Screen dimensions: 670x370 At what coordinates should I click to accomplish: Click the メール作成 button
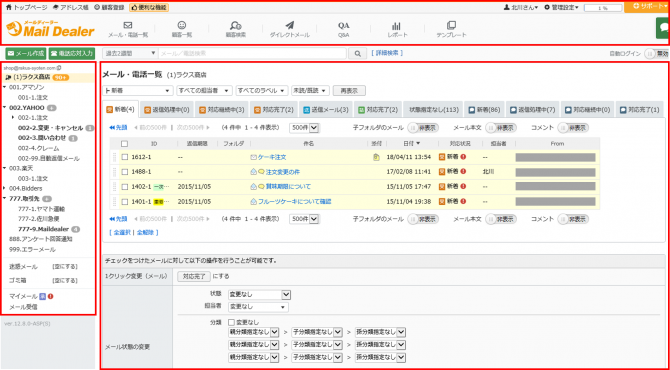point(26,53)
